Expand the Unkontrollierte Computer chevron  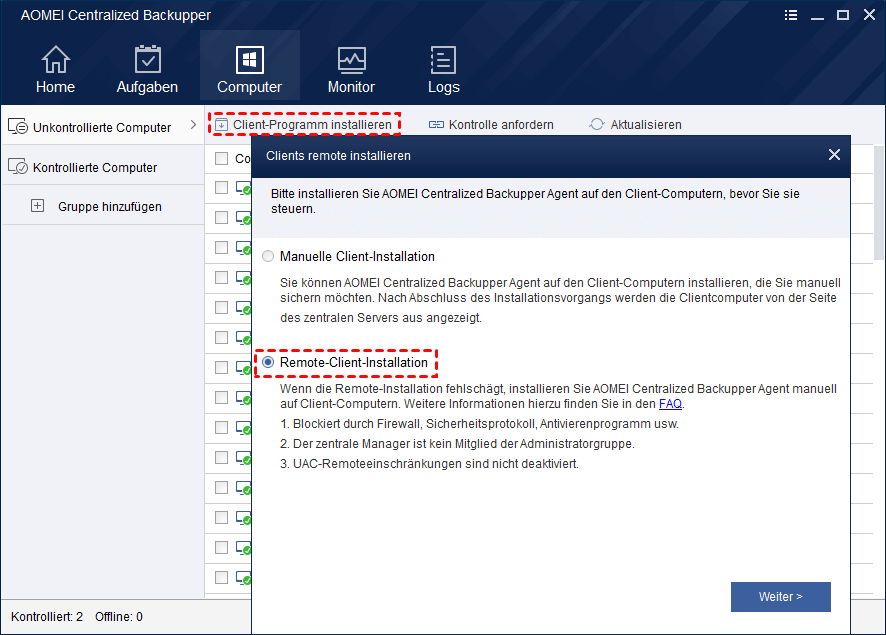[193, 124]
